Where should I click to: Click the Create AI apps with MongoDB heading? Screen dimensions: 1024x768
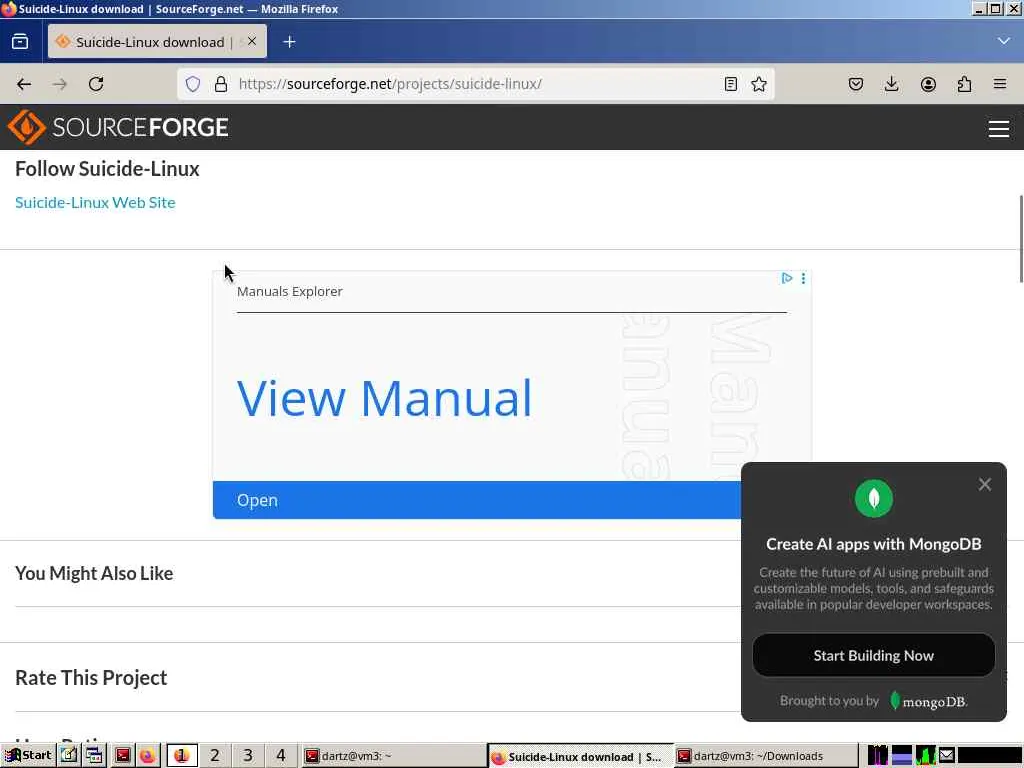(x=874, y=544)
